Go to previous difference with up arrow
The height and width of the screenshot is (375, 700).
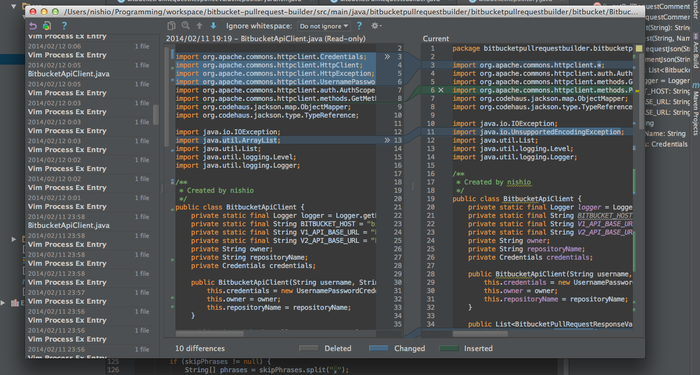click(x=200, y=26)
